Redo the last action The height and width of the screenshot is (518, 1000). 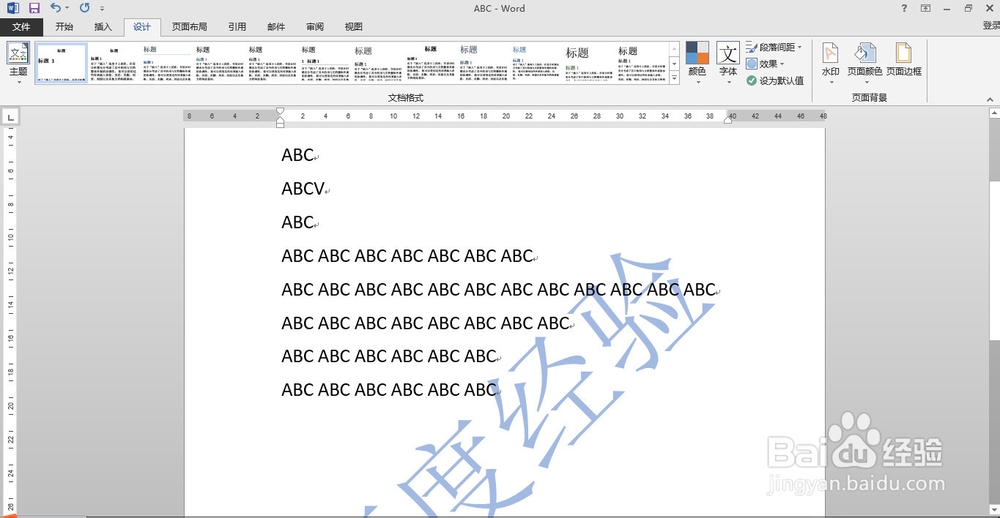click(x=84, y=8)
